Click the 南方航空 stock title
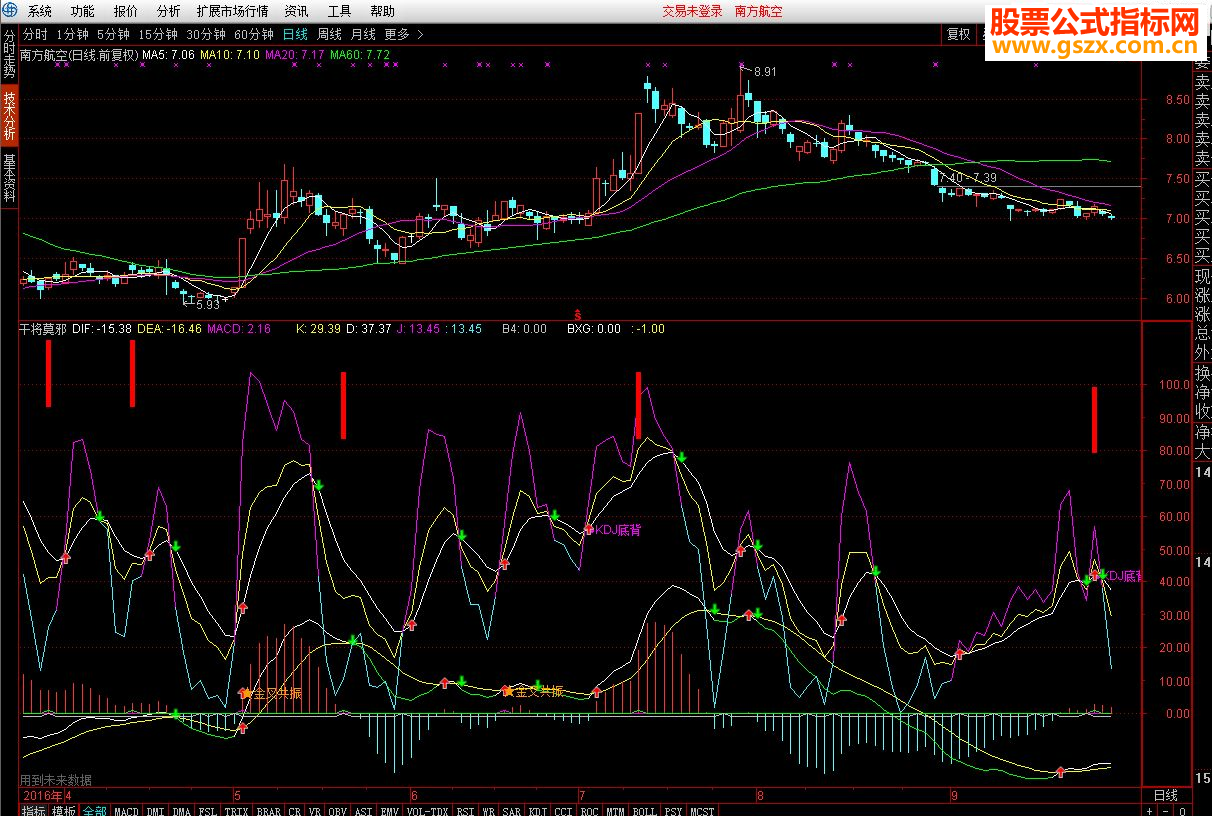 [759, 12]
